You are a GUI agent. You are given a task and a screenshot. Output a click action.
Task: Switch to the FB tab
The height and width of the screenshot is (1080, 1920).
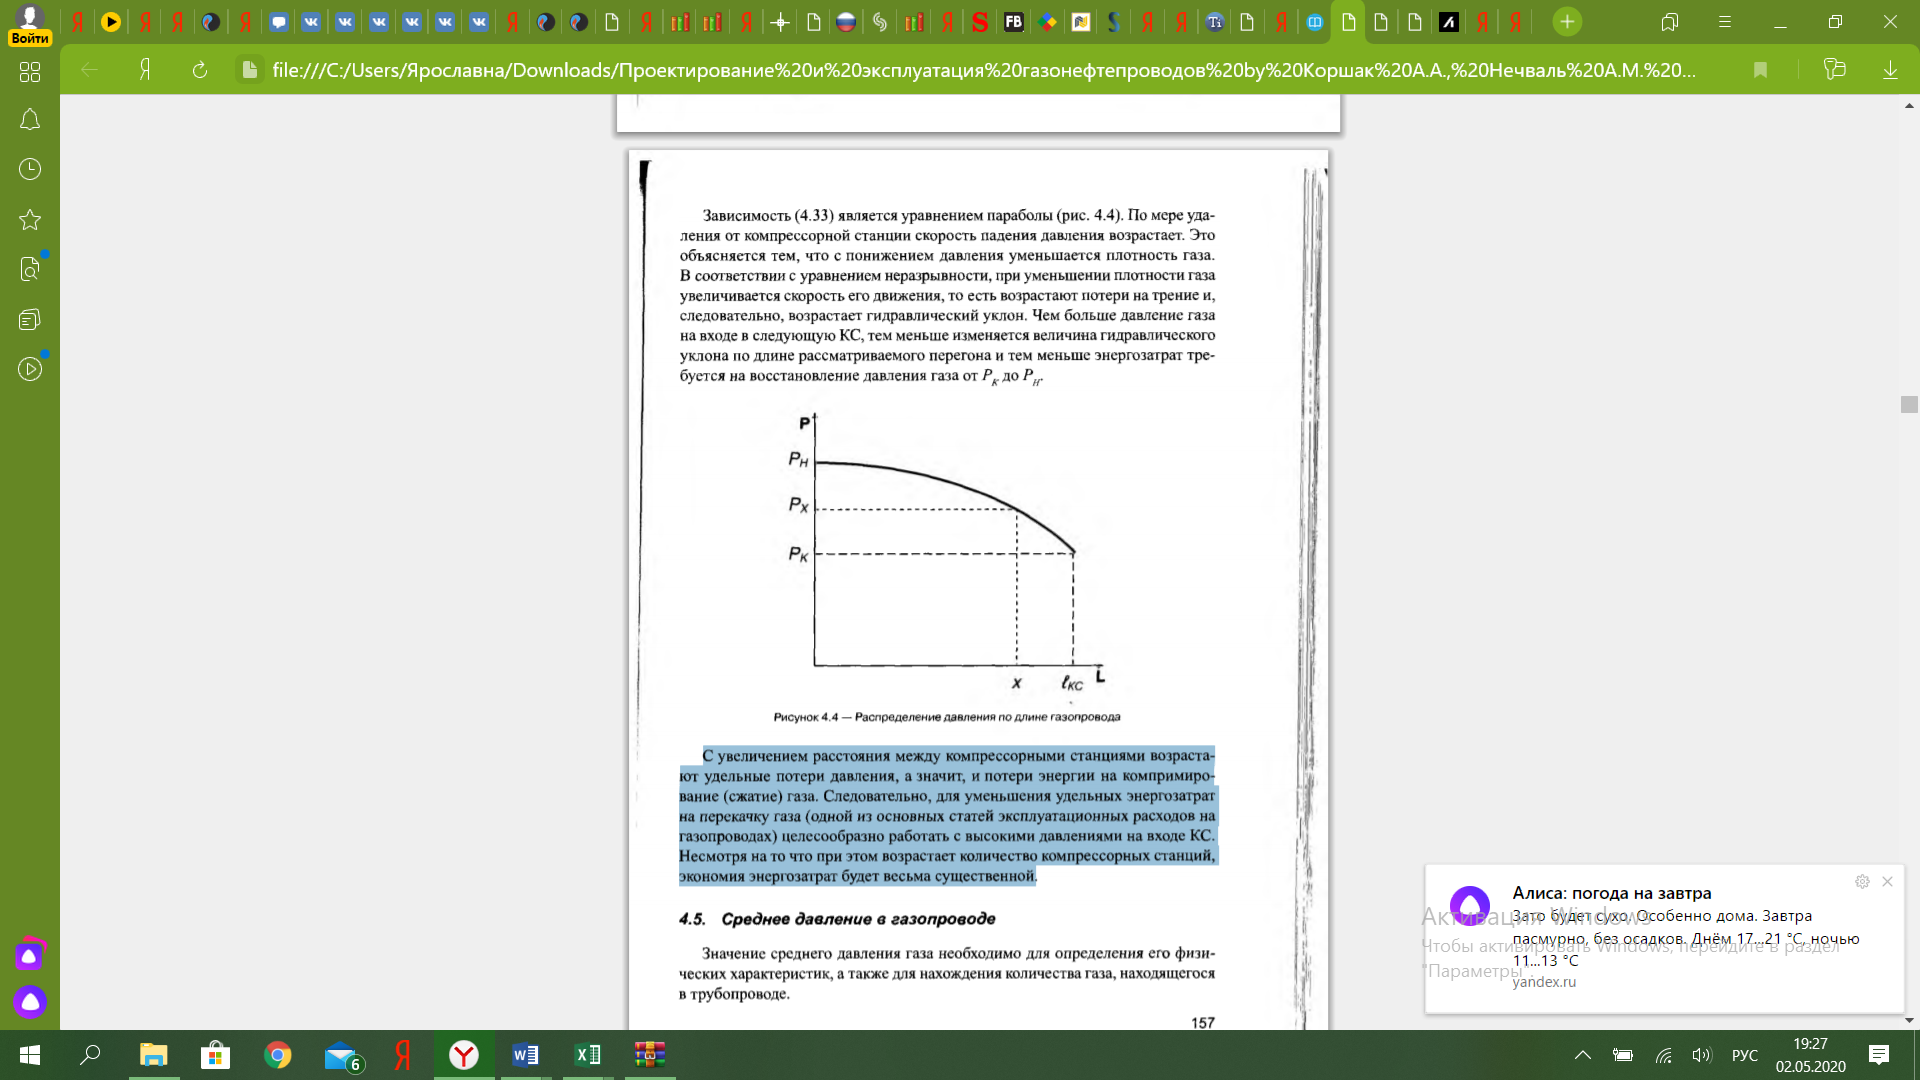point(1013,22)
